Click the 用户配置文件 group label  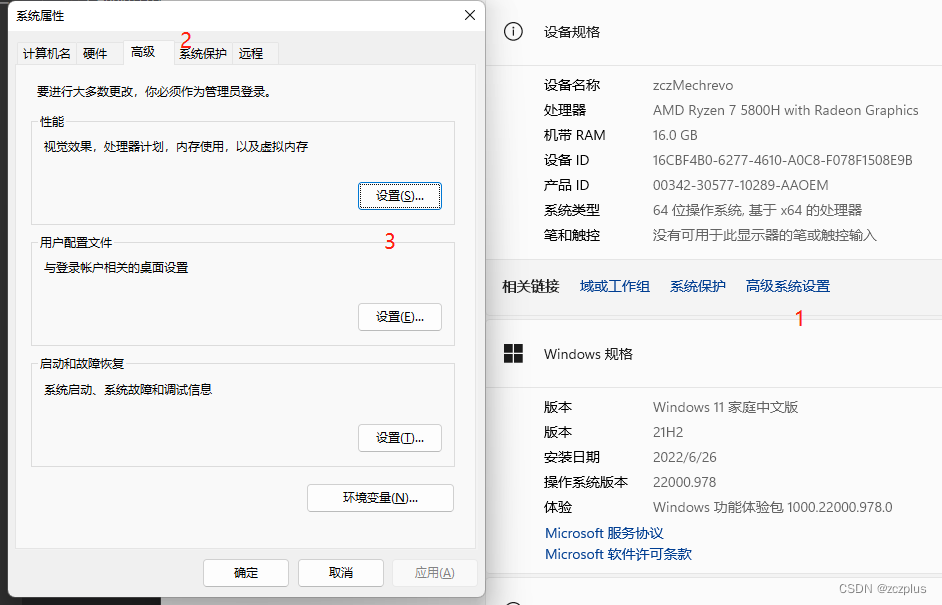pos(76,243)
